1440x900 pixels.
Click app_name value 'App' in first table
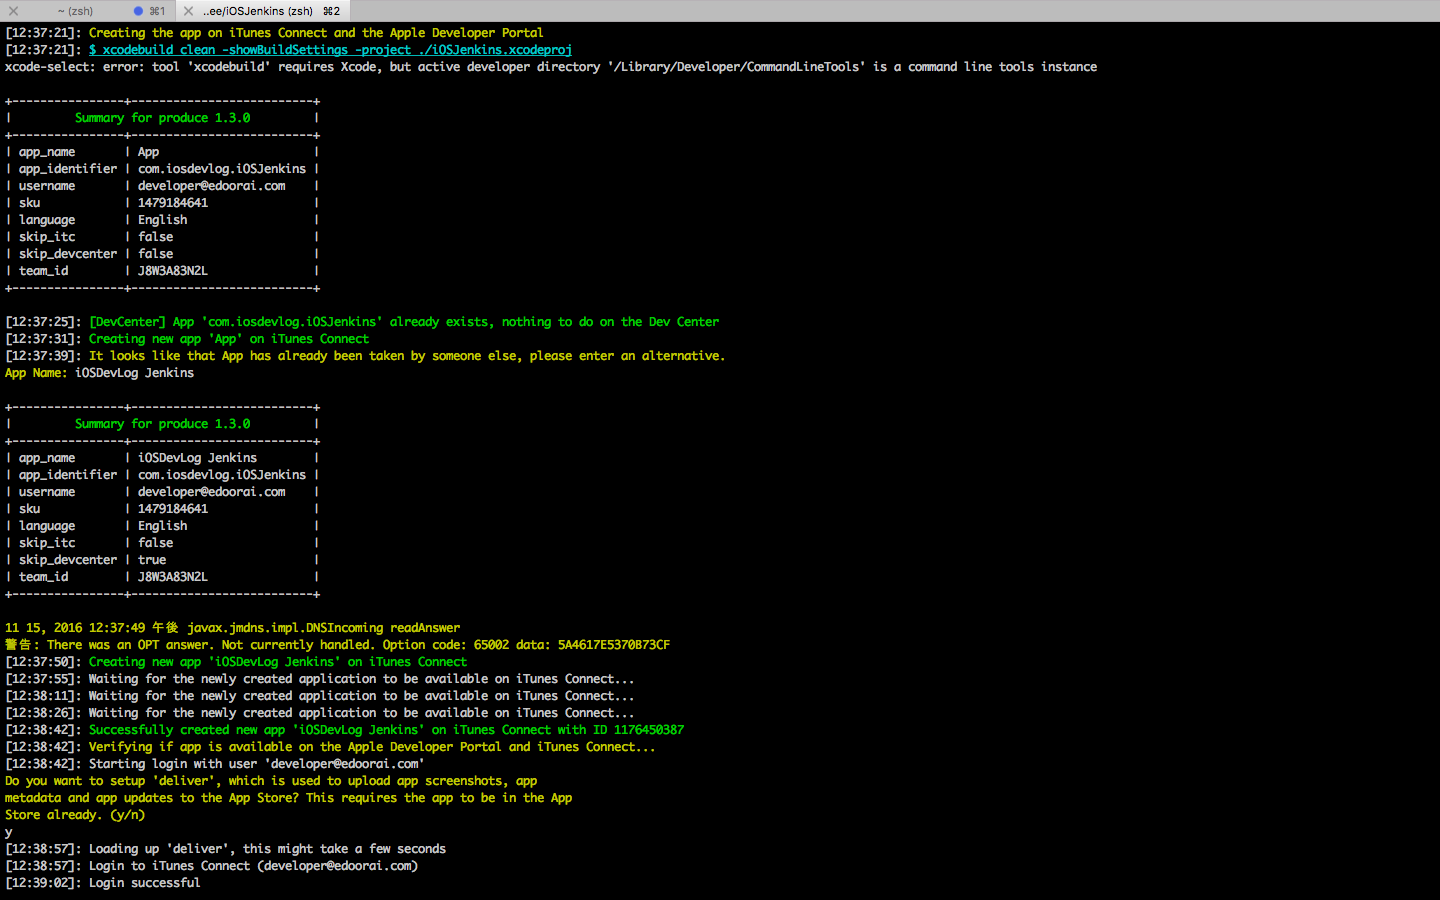tap(148, 152)
